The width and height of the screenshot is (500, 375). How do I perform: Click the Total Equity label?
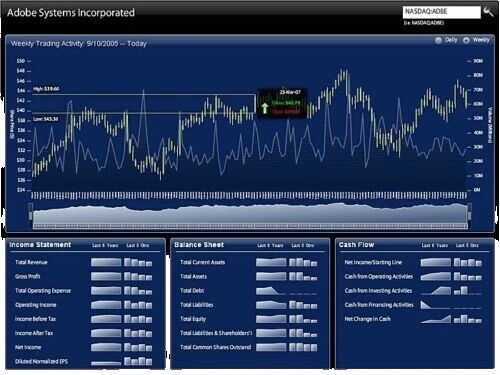pos(193,319)
